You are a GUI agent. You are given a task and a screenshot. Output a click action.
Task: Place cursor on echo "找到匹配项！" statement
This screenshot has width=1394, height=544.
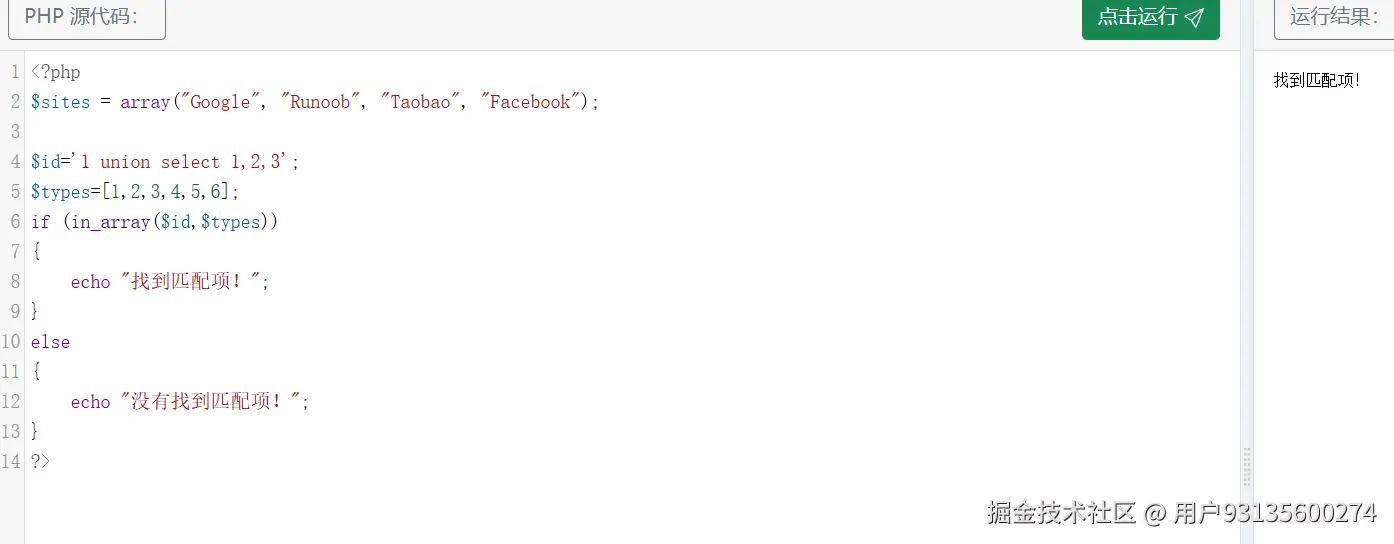[x=170, y=282]
